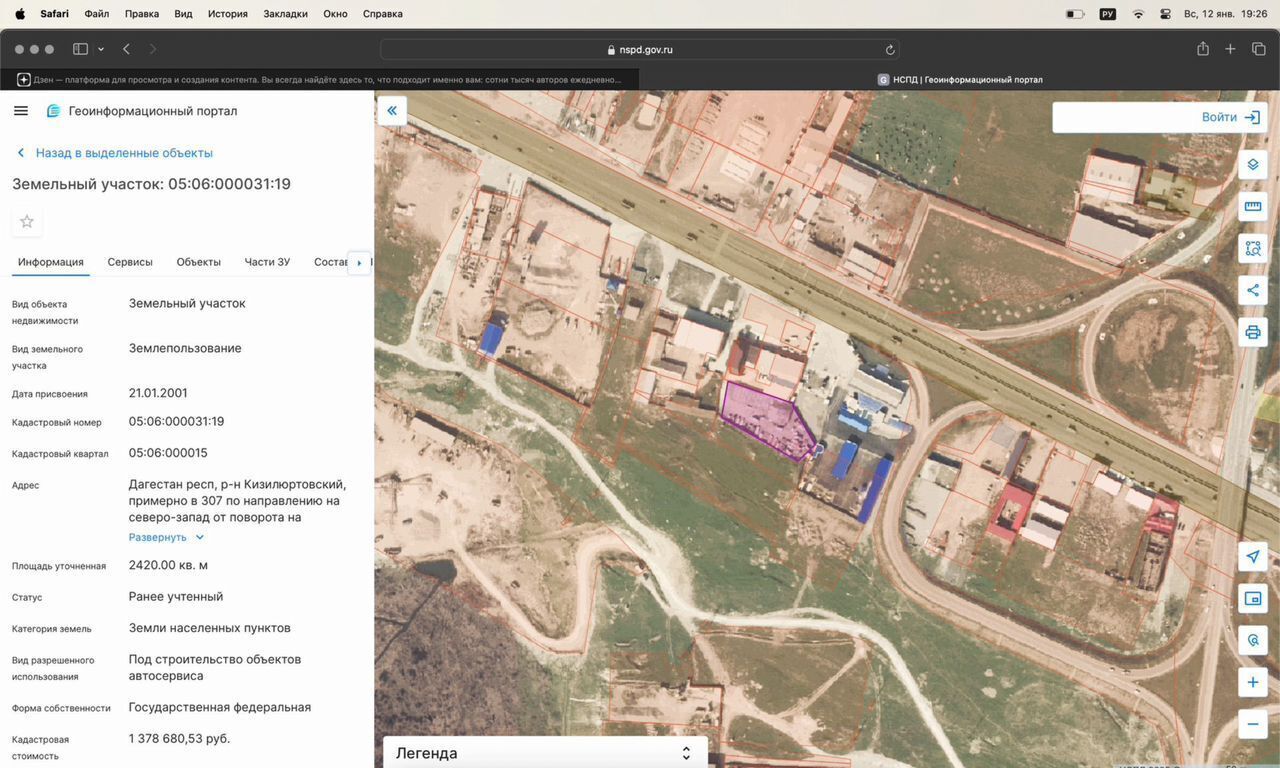Click the date value 21.01.2001
Image resolution: width=1280 pixels, height=768 pixels.
point(158,393)
